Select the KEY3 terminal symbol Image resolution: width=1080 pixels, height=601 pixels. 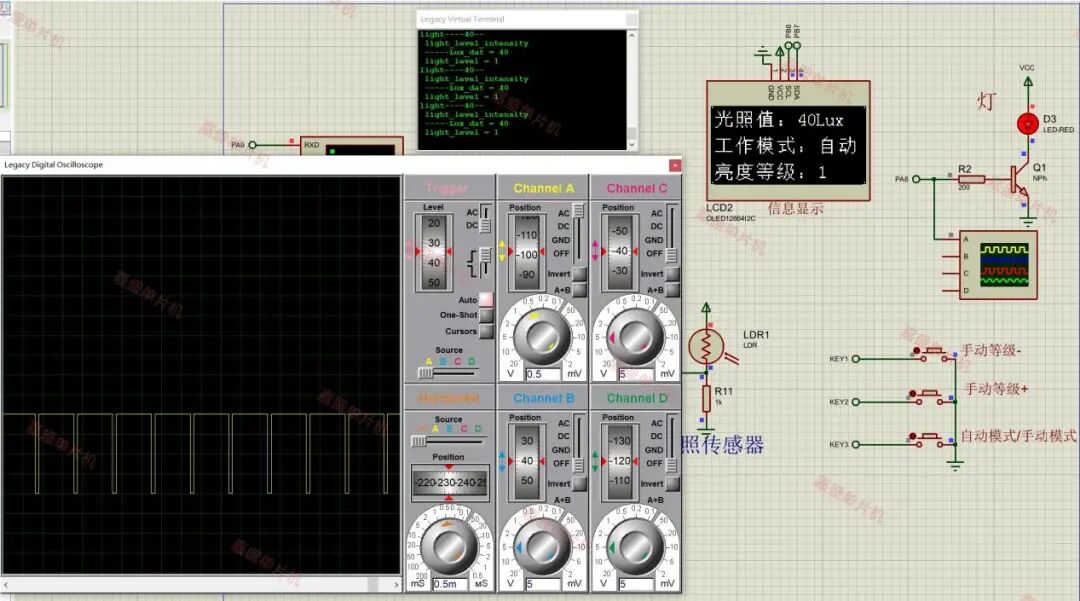(855, 445)
